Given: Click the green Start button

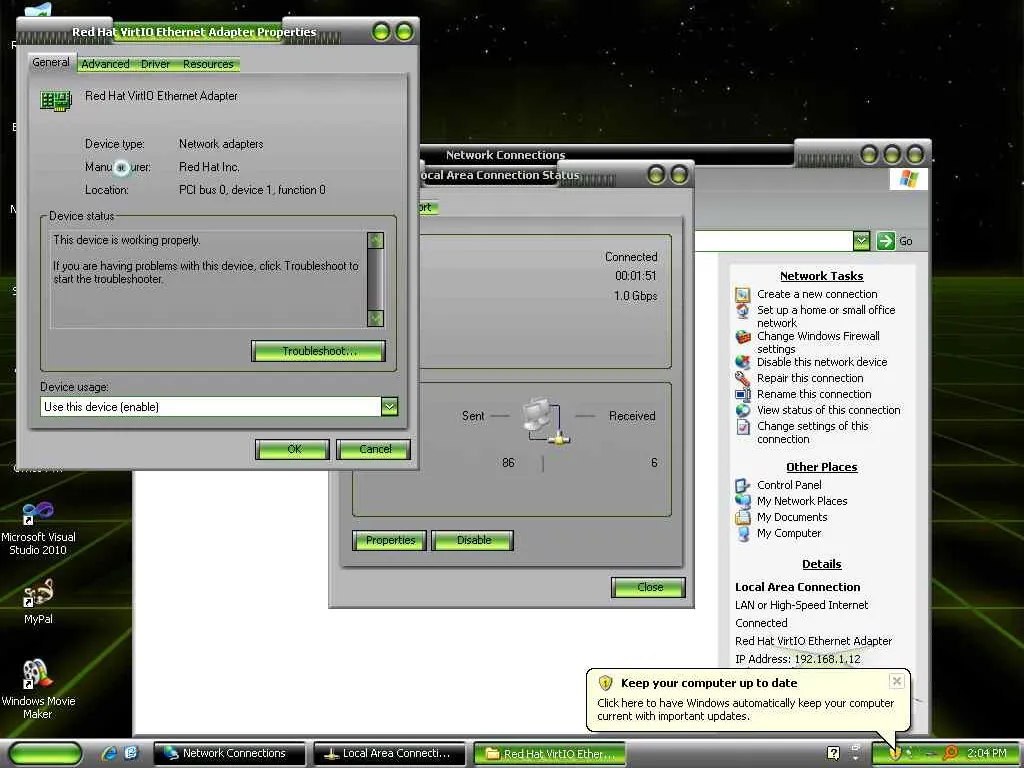Looking at the screenshot, I should (x=45, y=754).
